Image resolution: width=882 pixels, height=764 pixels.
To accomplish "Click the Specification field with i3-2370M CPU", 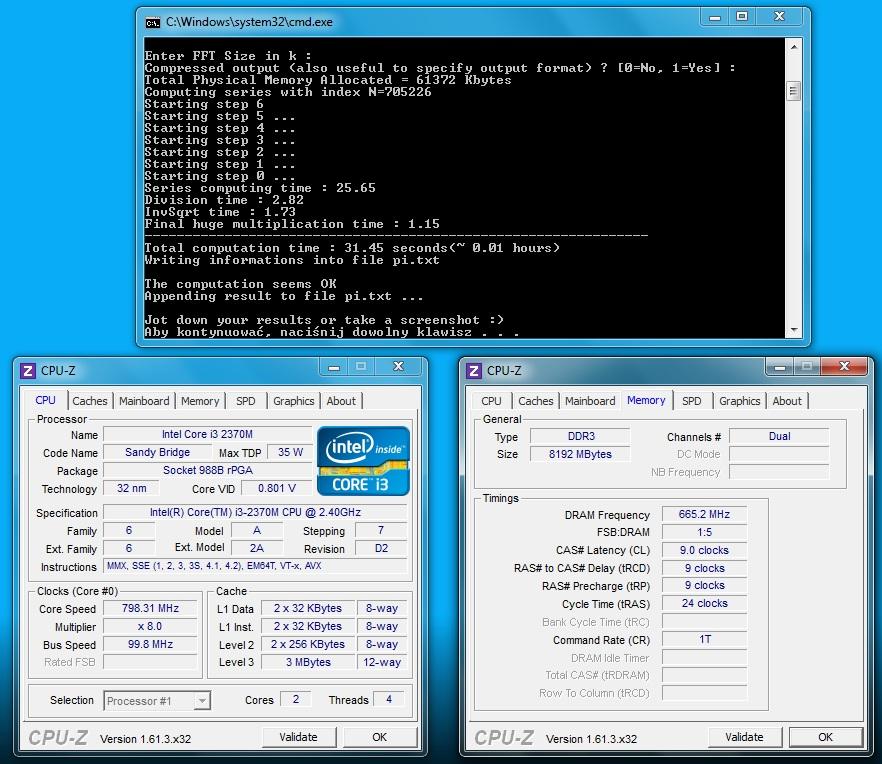I will tap(255, 513).
